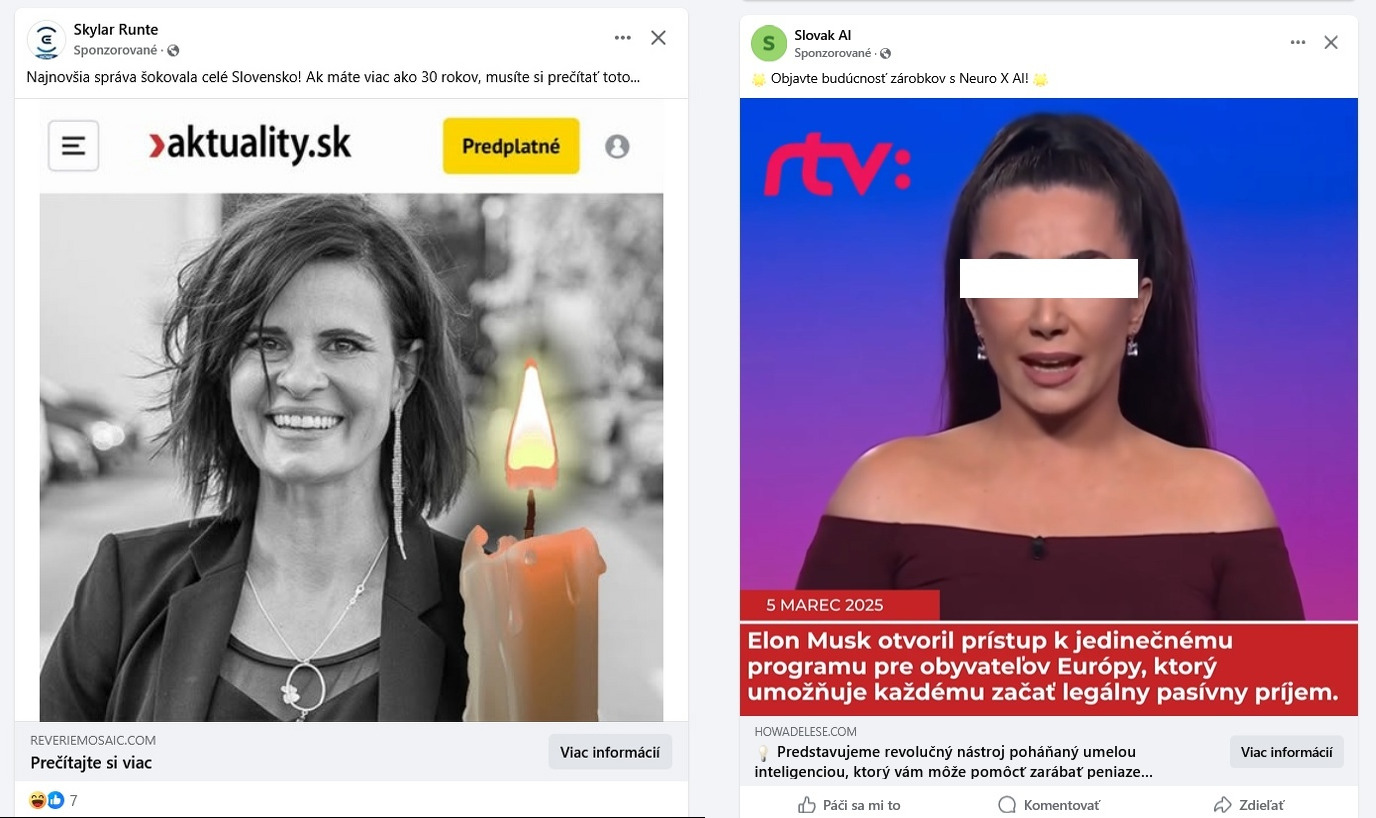This screenshot has width=1376, height=818.
Task: Open the Slovak AI page name link
Action: pos(823,35)
